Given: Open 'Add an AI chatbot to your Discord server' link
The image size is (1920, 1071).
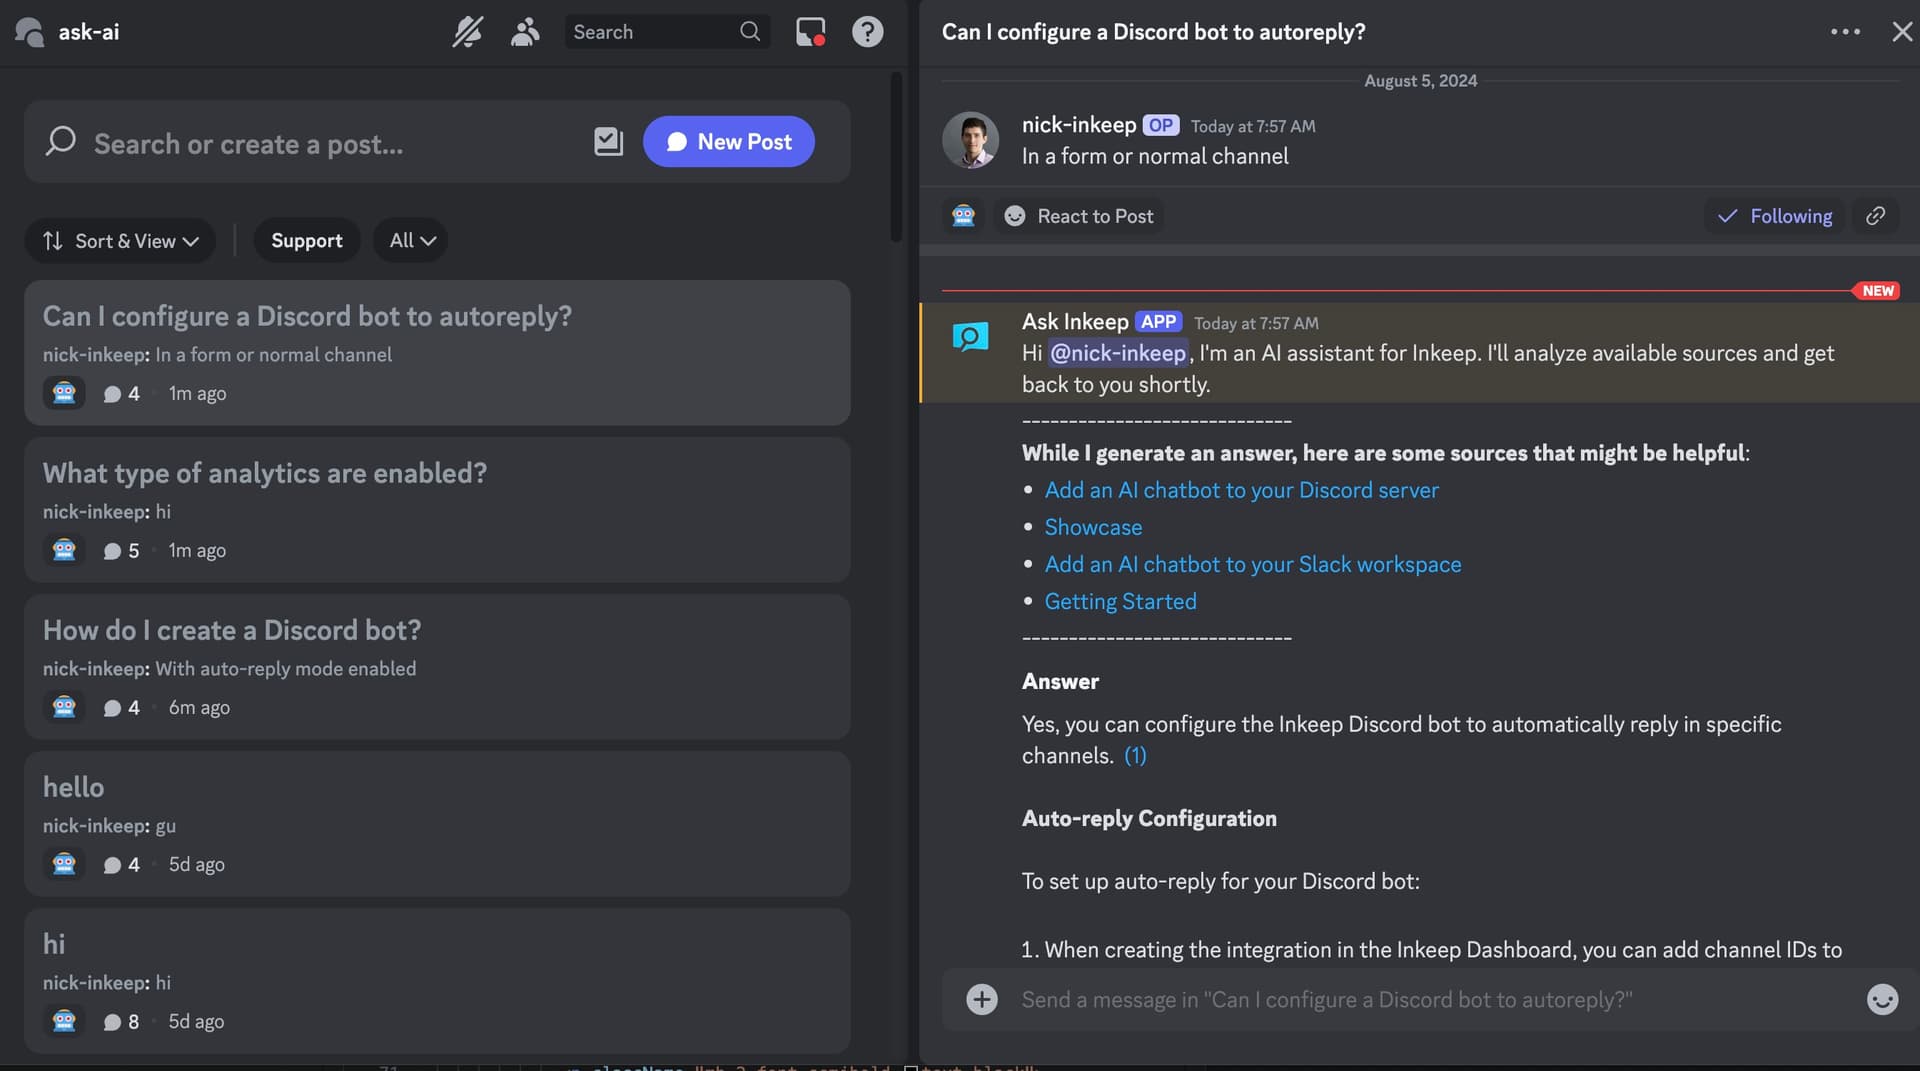Looking at the screenshot, I should (1241, 490).
